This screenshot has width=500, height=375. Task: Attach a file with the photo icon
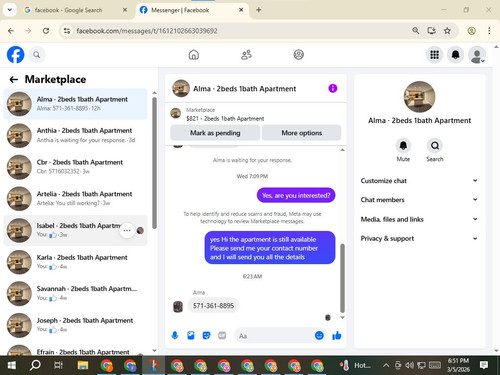(191, 335)
